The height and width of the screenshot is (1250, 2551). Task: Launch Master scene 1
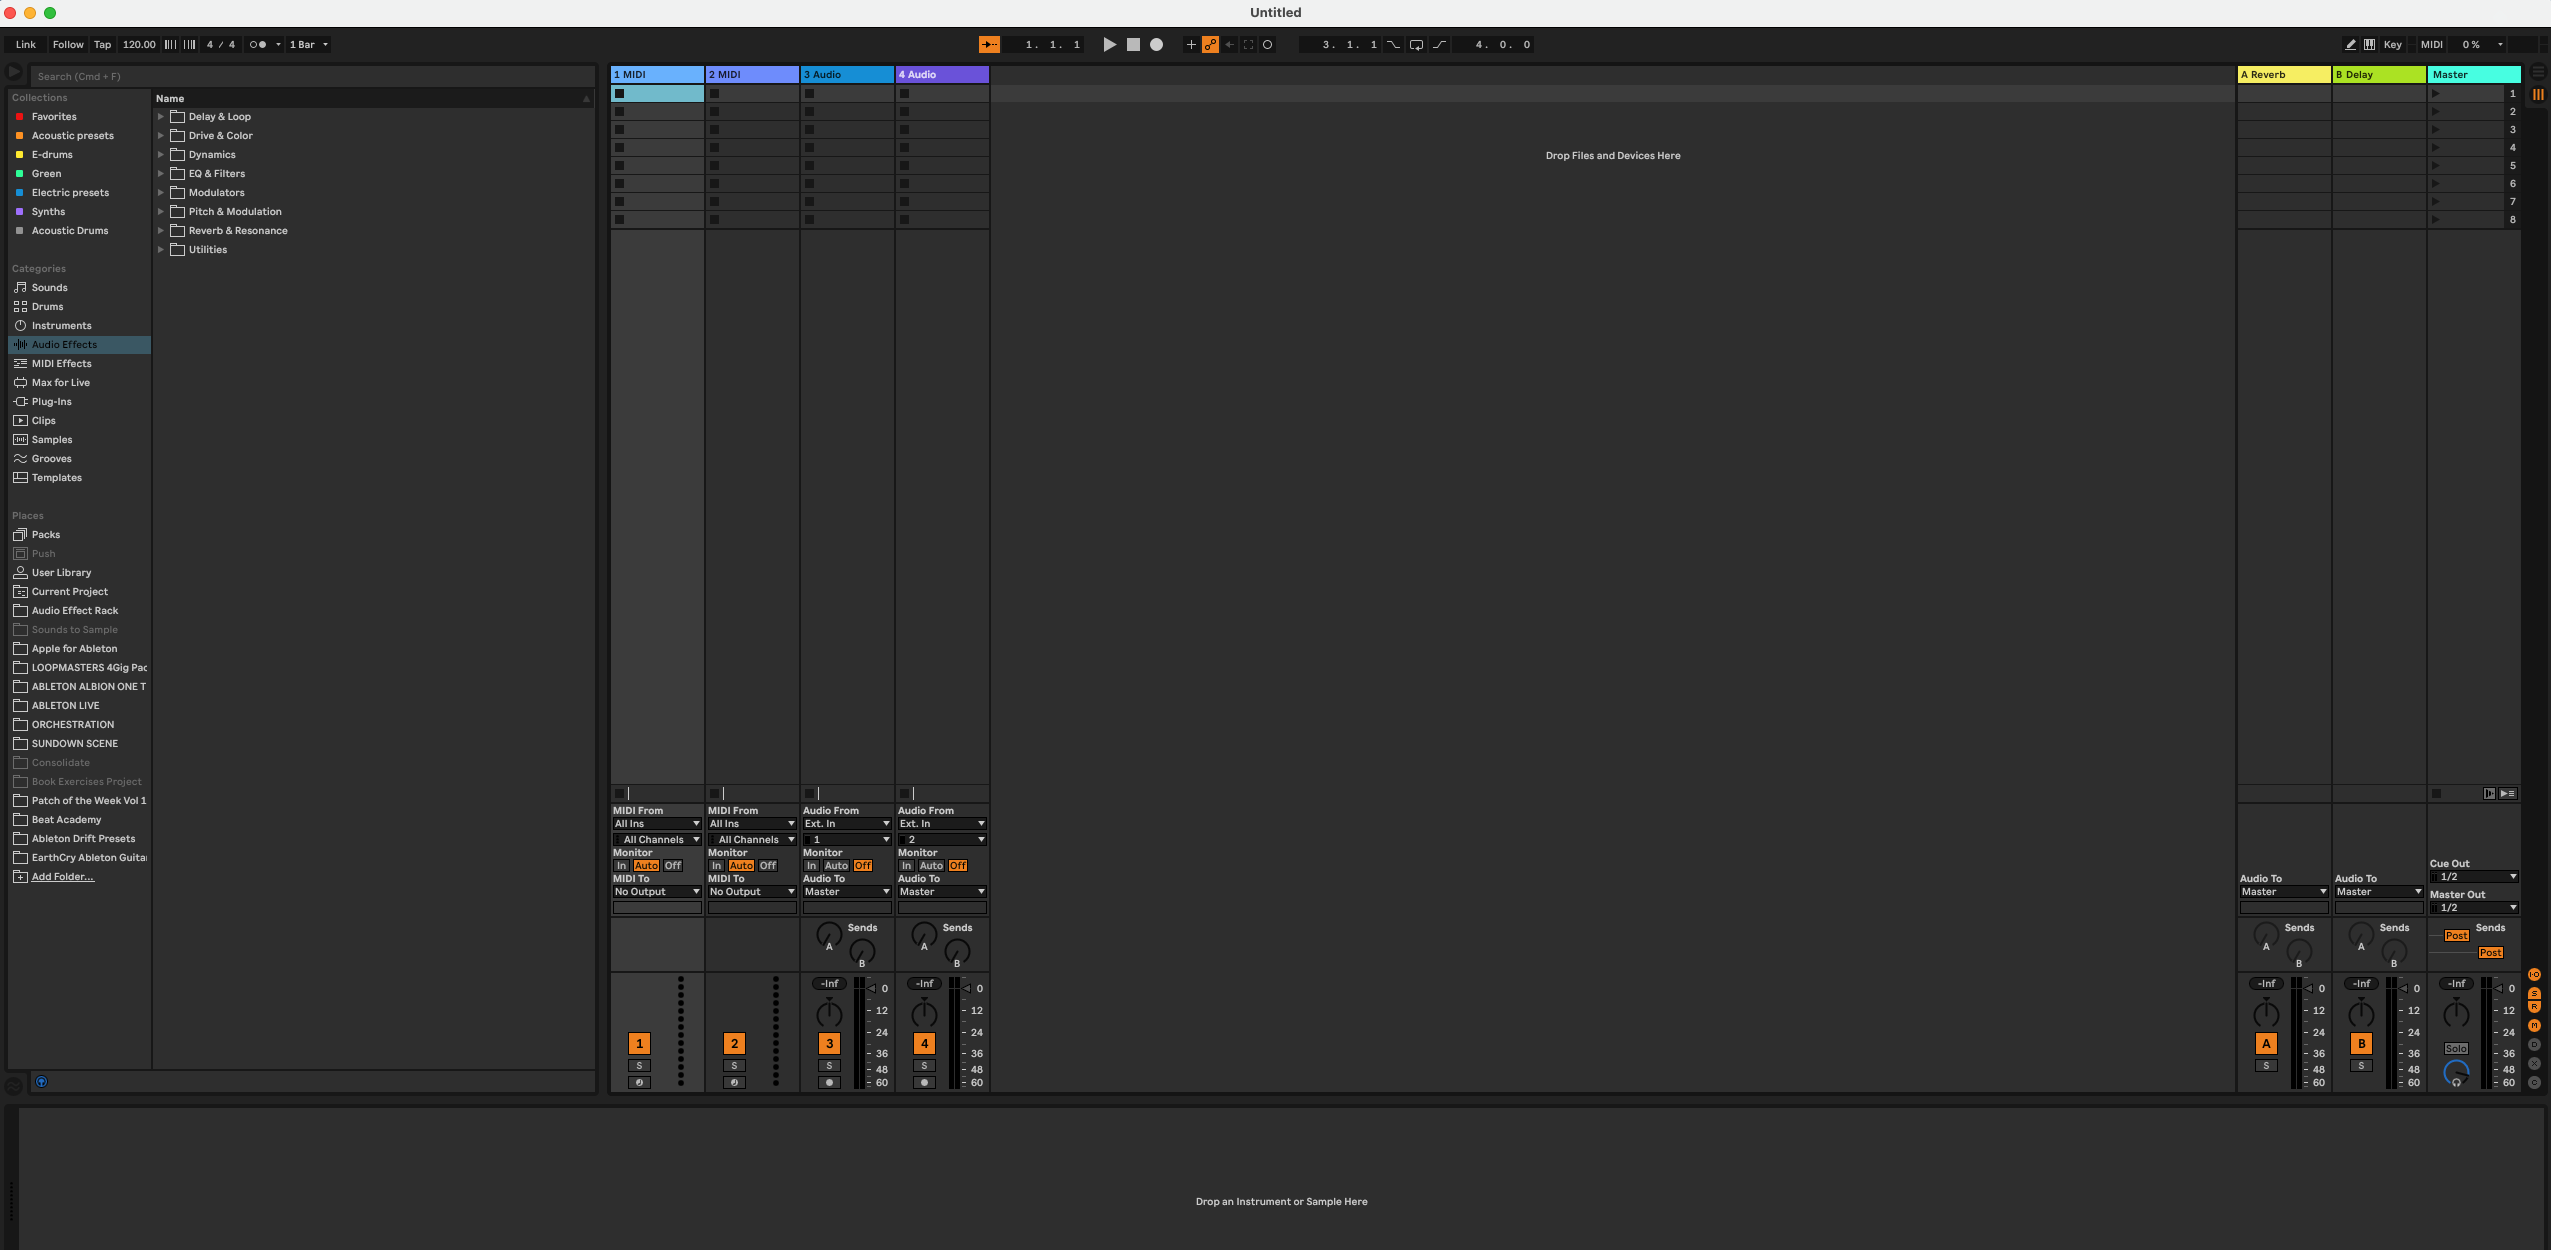click(x=2436, y=94)
